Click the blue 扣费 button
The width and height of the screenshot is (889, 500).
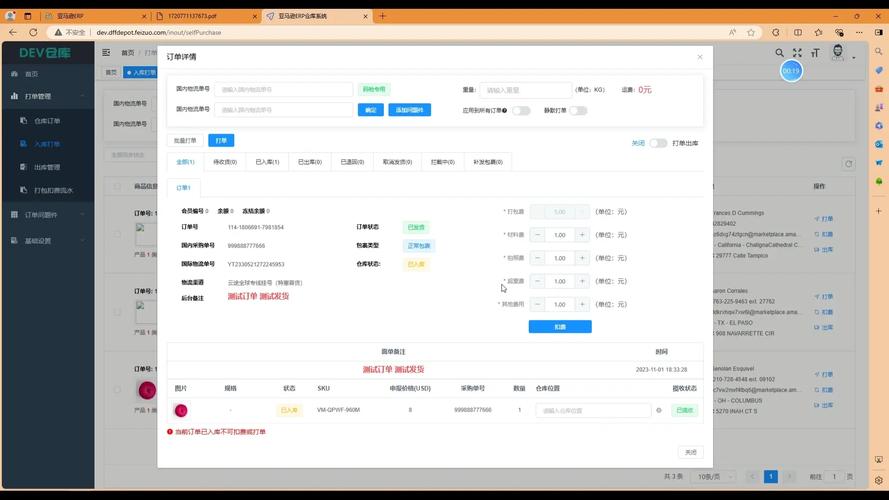click(x=559, y=326)
